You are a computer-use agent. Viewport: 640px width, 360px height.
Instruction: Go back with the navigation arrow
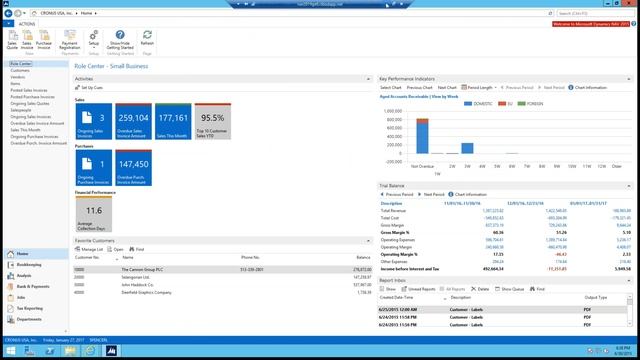point(8,13)
